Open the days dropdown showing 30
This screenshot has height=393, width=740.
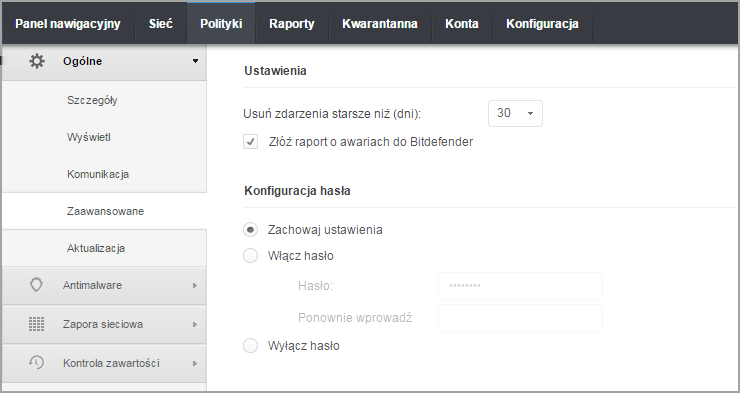(515, 113)
